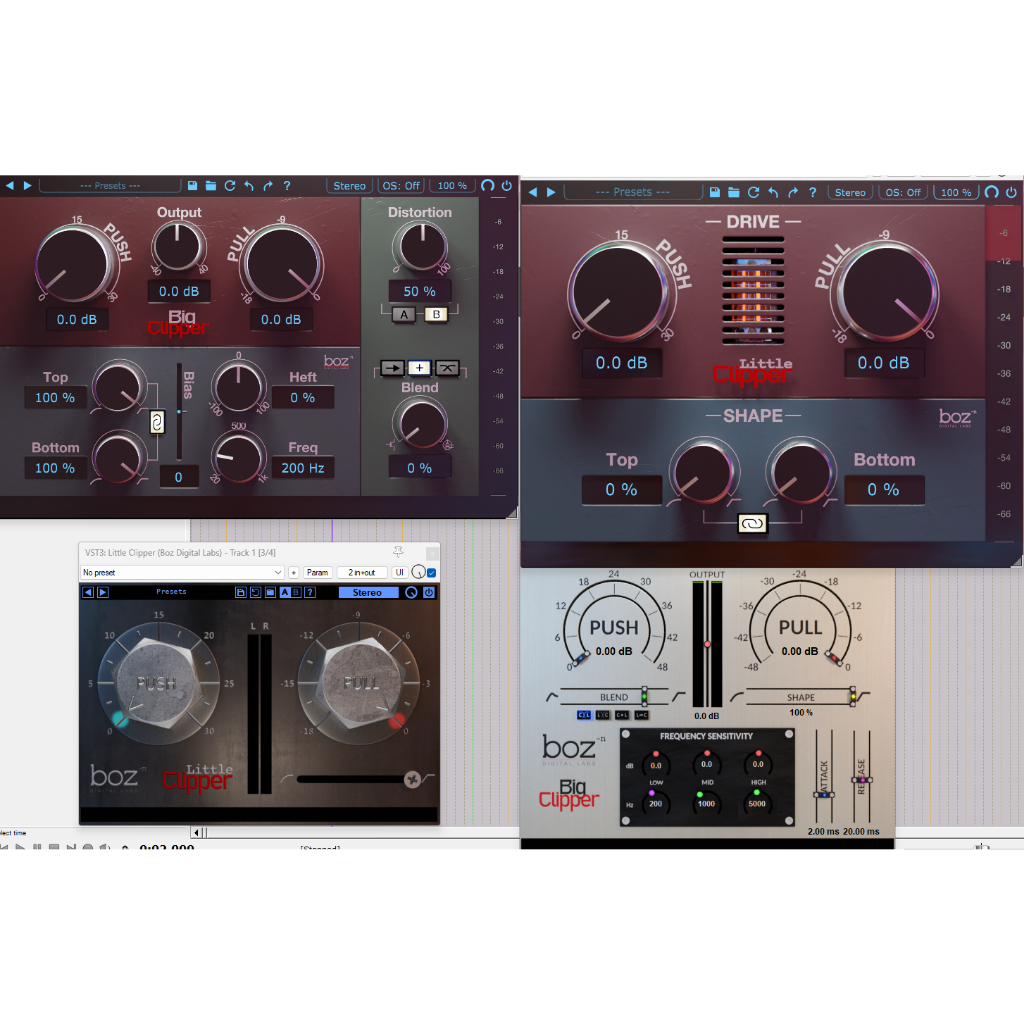Toggle the Top/Bottom link button in Big Clipper
The image size is (1024, 1024).
point(156,423)
